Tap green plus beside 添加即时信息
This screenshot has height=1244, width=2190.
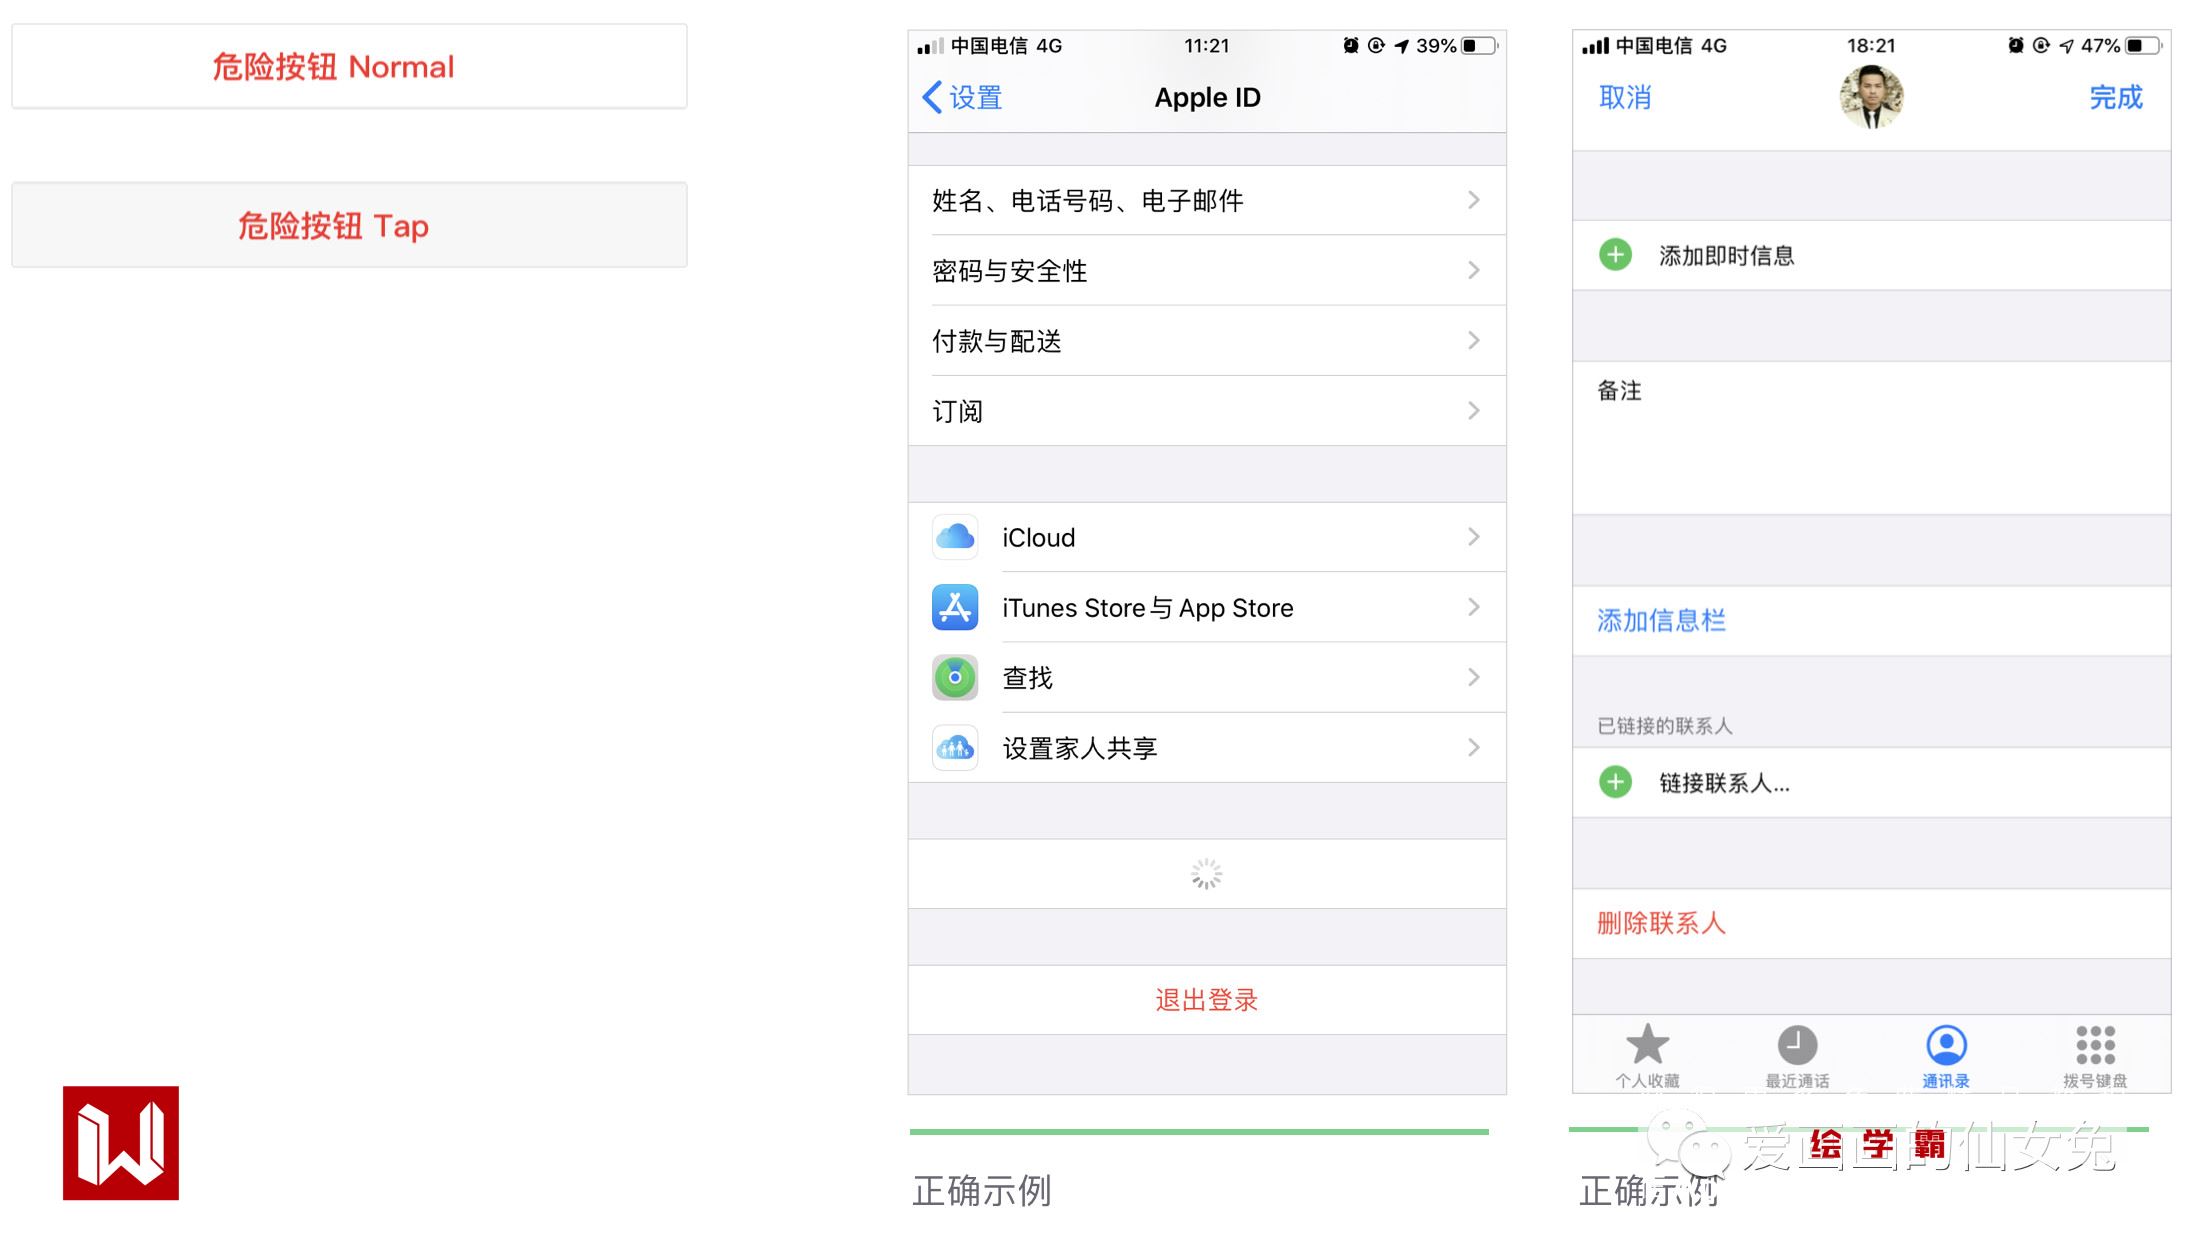1615,255
